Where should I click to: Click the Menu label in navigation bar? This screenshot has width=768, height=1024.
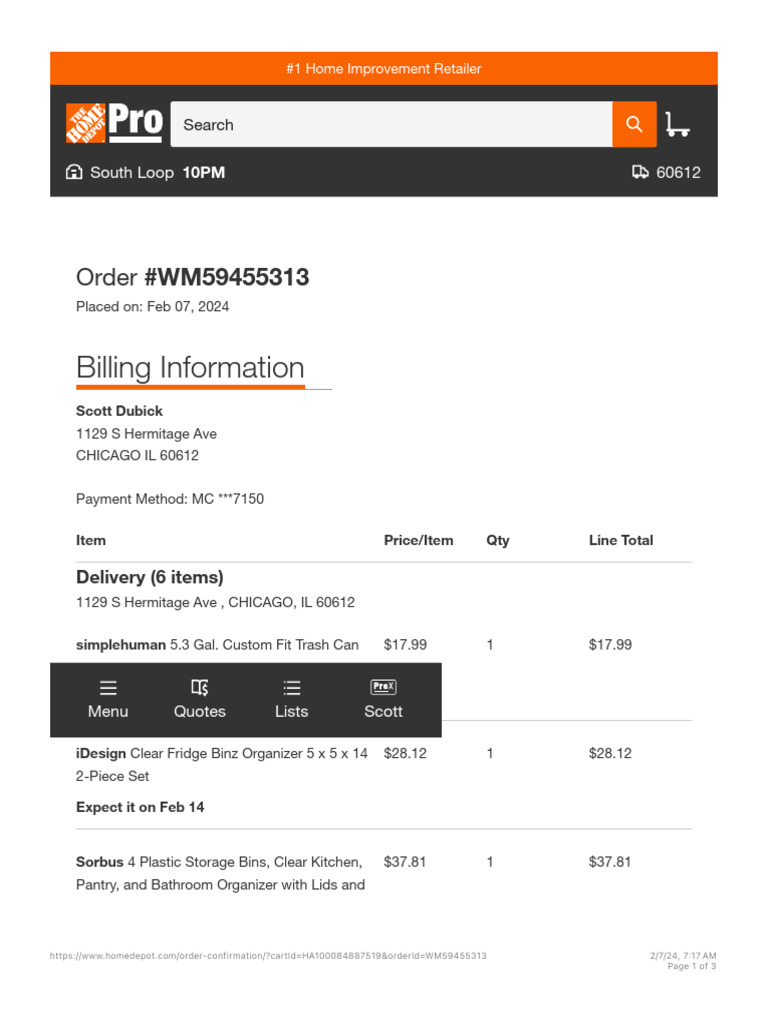(x=108, y=711)
